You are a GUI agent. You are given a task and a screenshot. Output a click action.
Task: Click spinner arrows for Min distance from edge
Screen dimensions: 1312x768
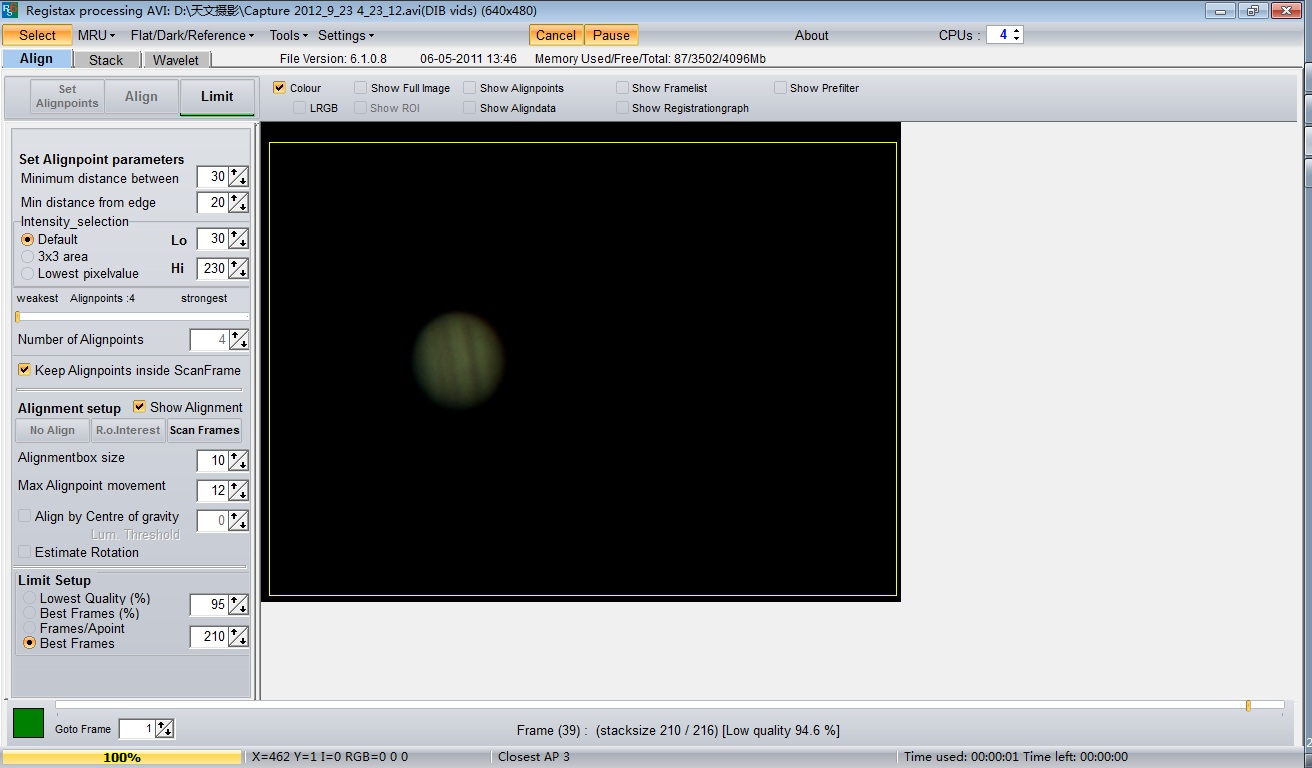tap(238, 203)
